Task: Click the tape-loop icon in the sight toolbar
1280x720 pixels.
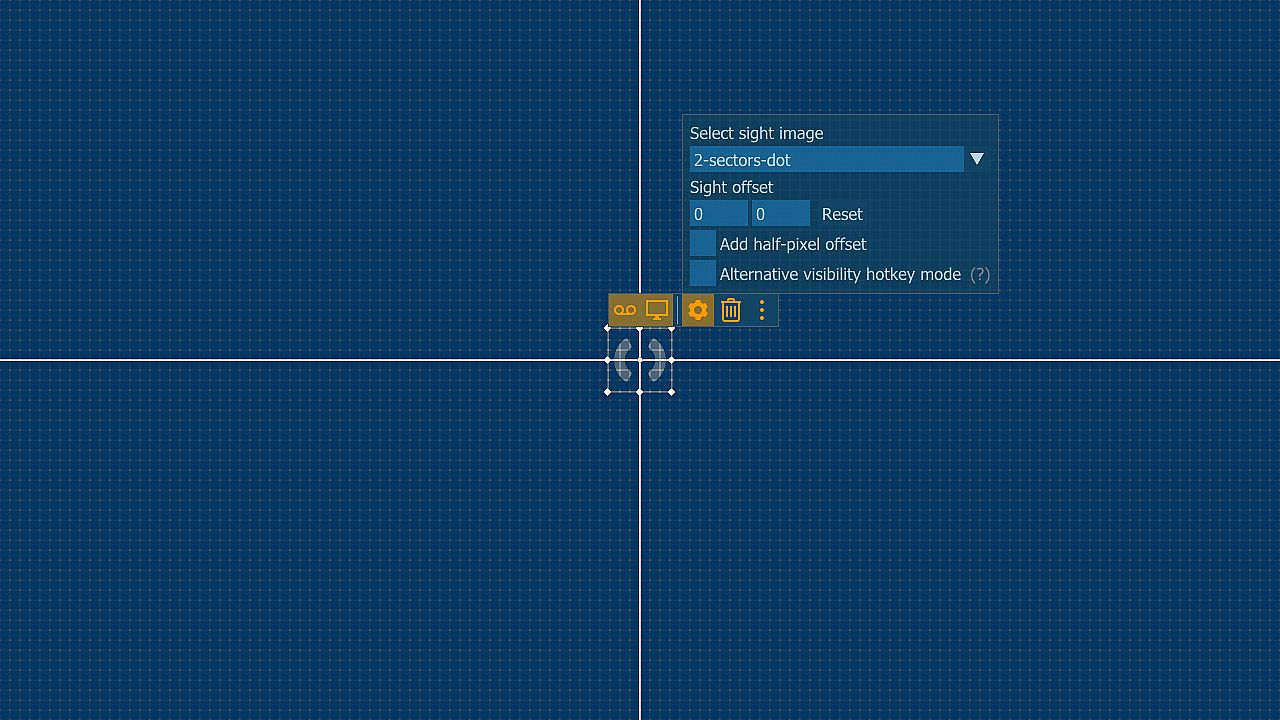Action: 625,310
